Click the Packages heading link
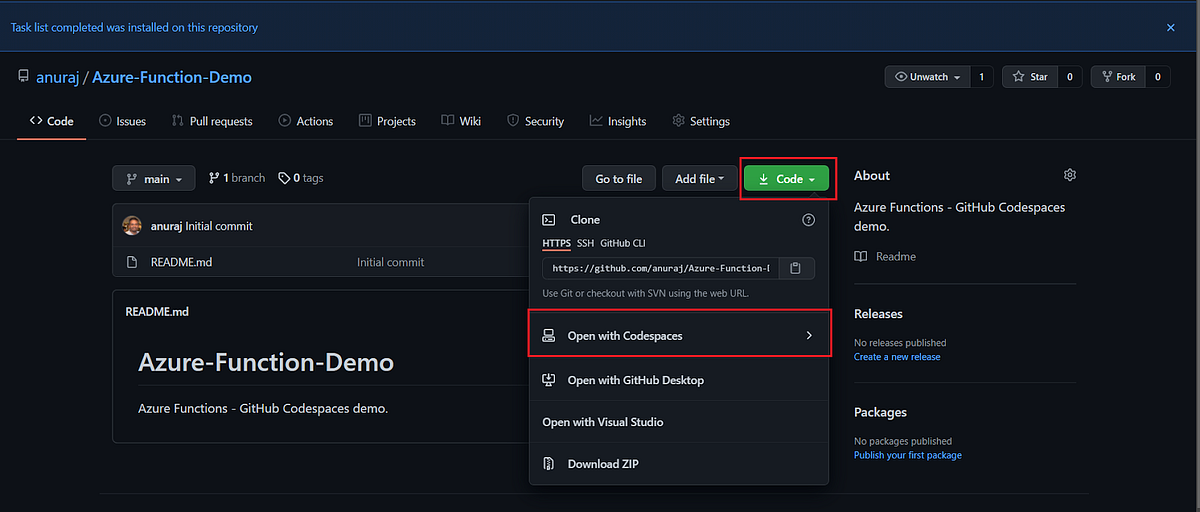This screenshot has height=512, width=1200. [x=880, y=412]
